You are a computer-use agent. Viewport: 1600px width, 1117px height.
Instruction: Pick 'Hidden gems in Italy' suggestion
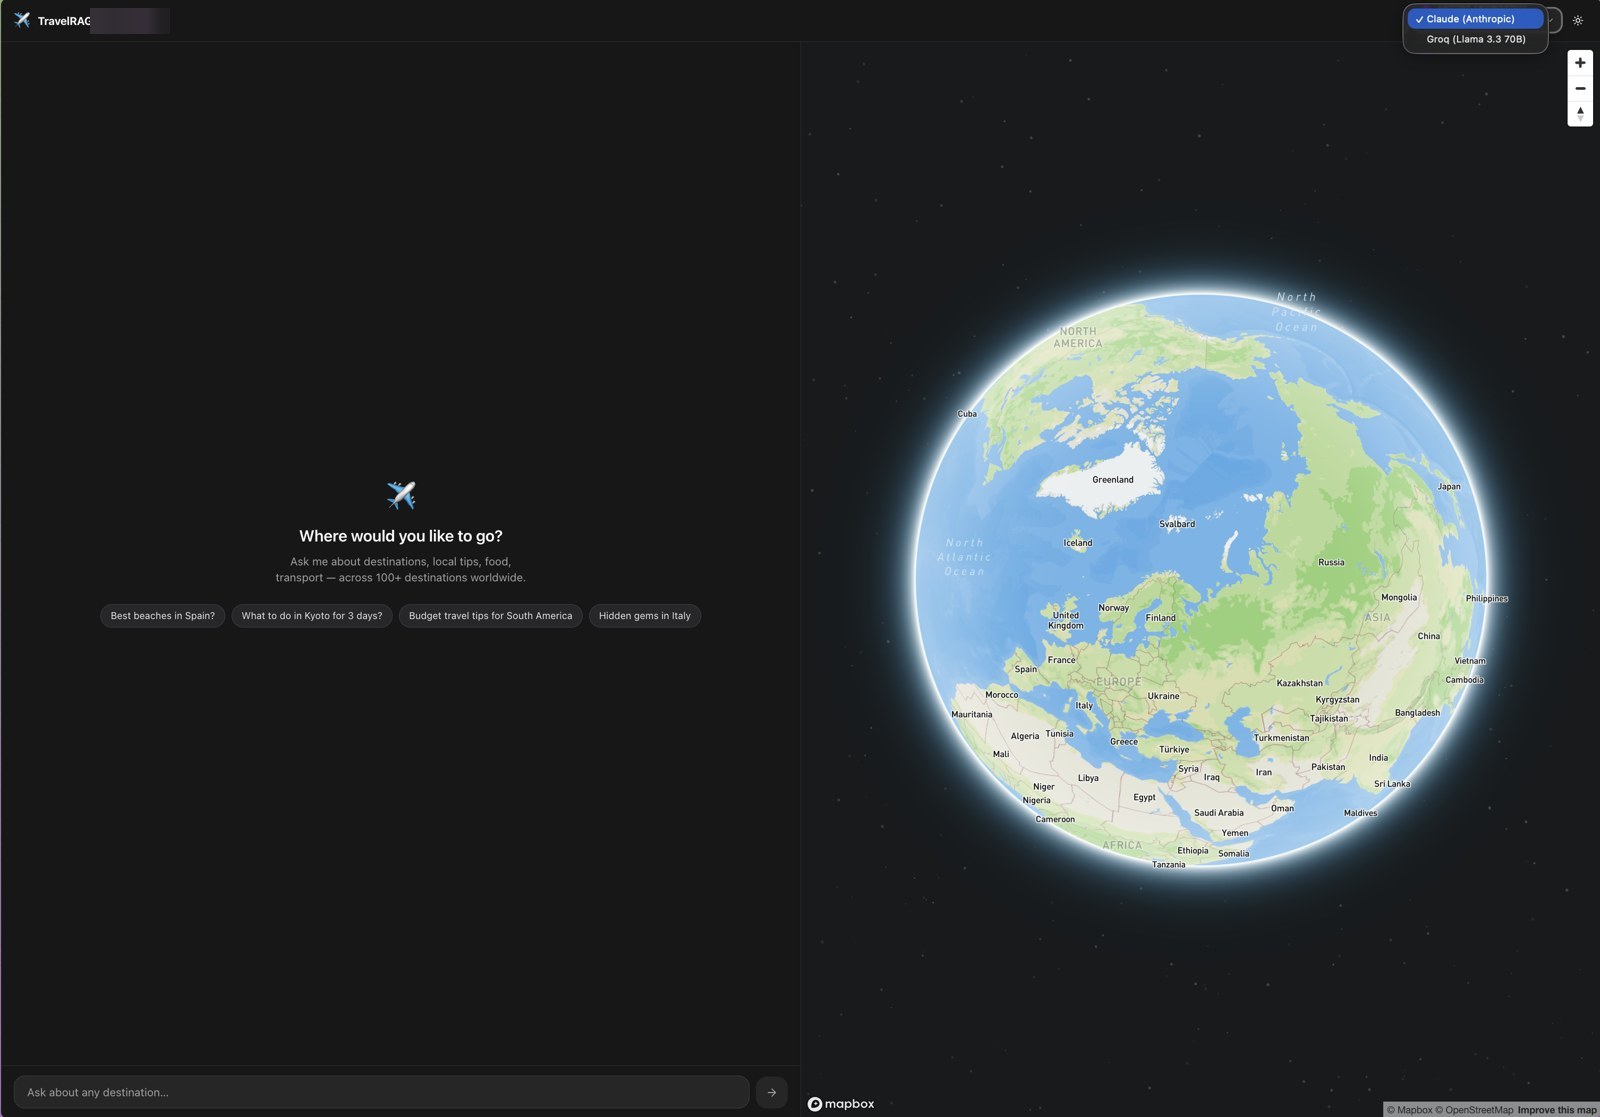645,616
